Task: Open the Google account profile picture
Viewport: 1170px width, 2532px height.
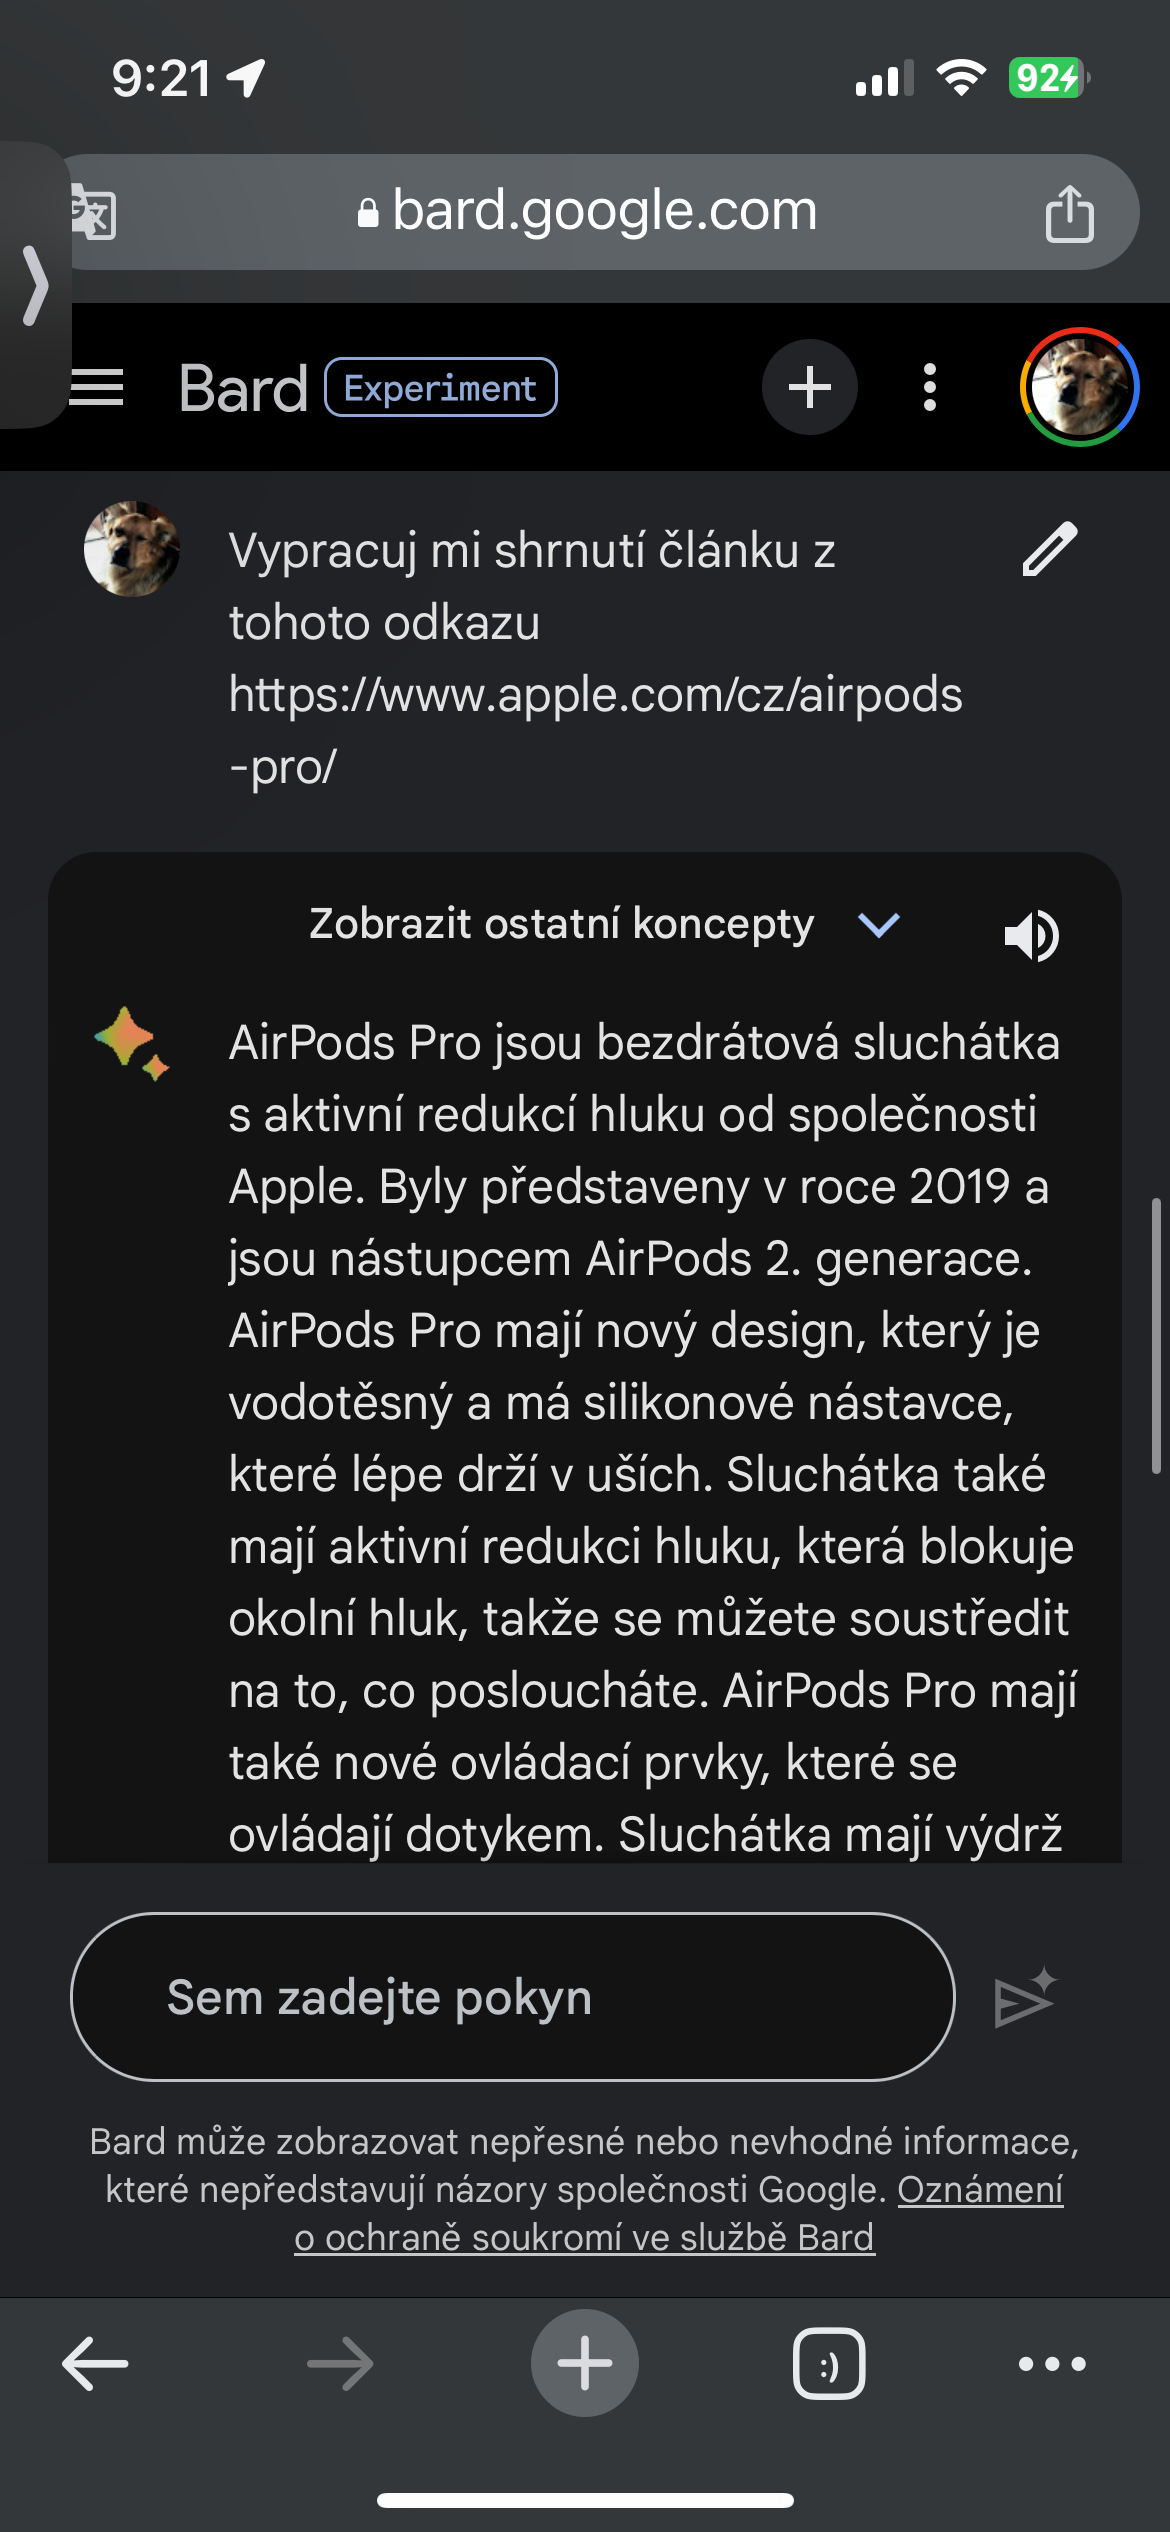Action: click(1079, 387)
